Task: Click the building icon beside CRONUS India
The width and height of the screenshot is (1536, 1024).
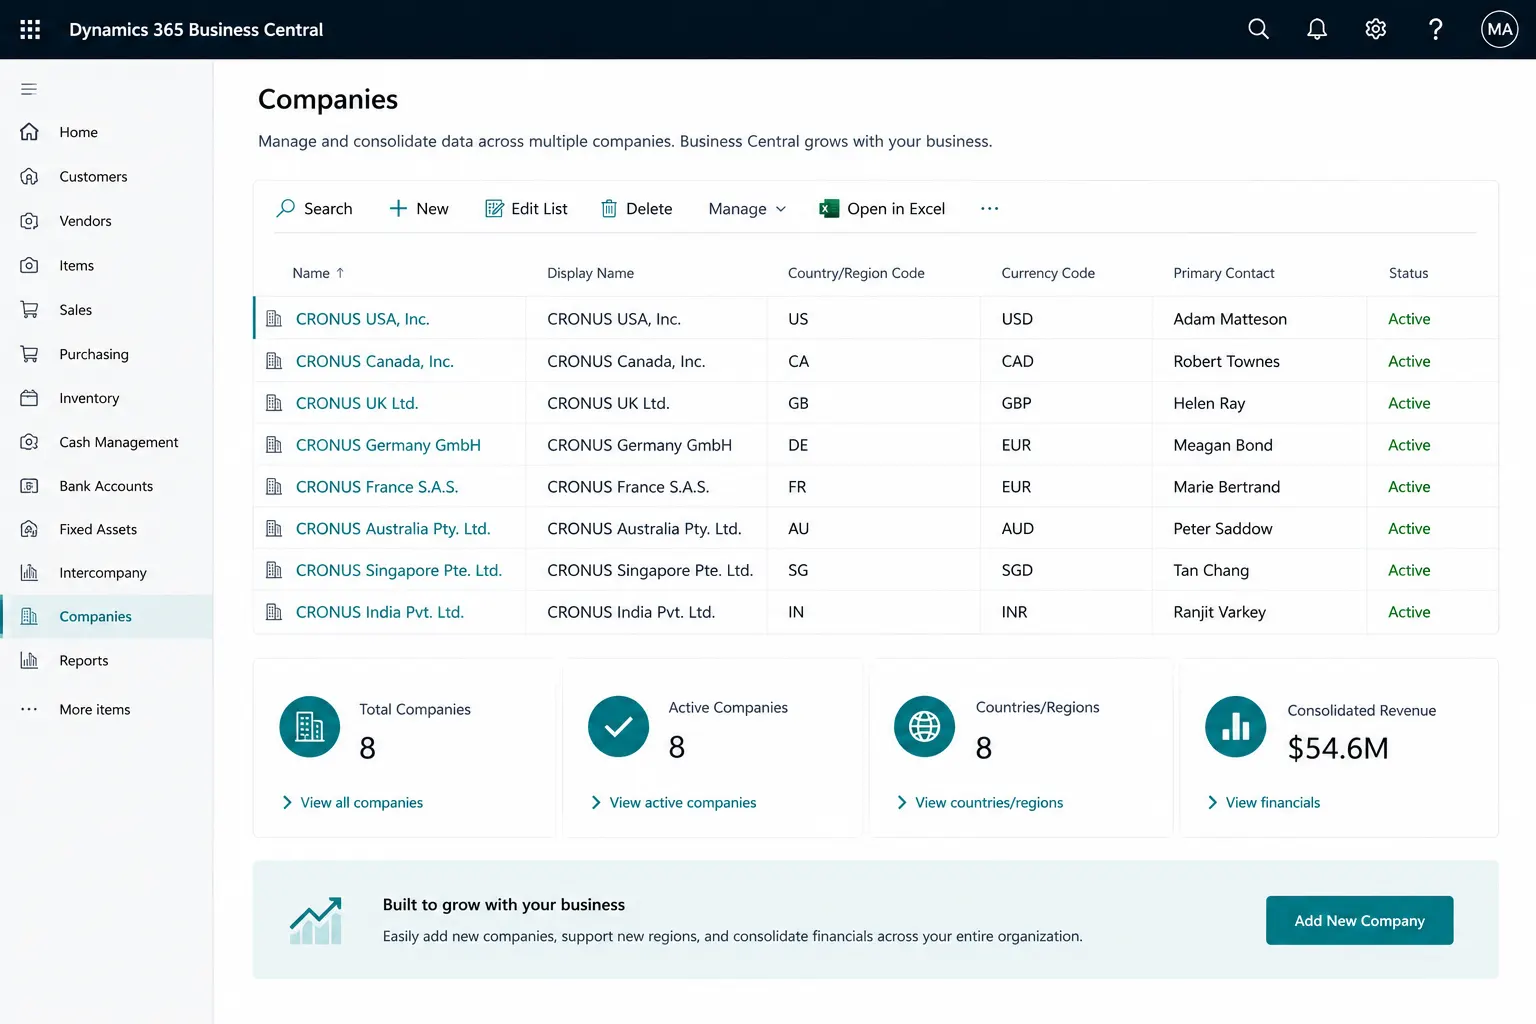Action: pyautogui.click(x=274, y=612)
